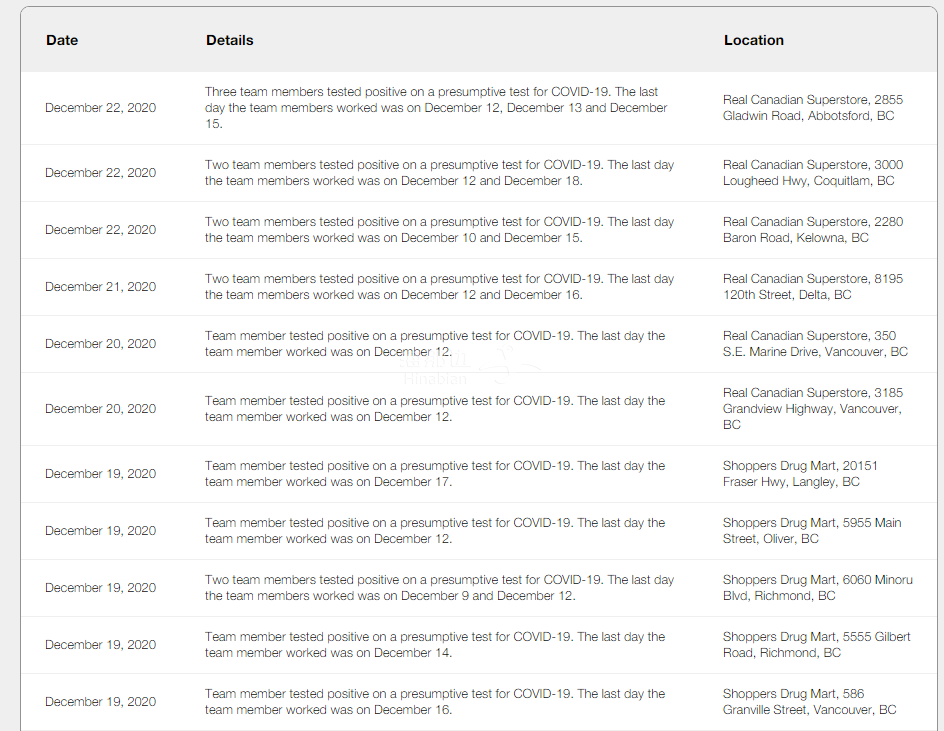Click the "5555 Gilbert Road, Richmond" location
This screenshot has height=731, width=944.
point(816,645)
